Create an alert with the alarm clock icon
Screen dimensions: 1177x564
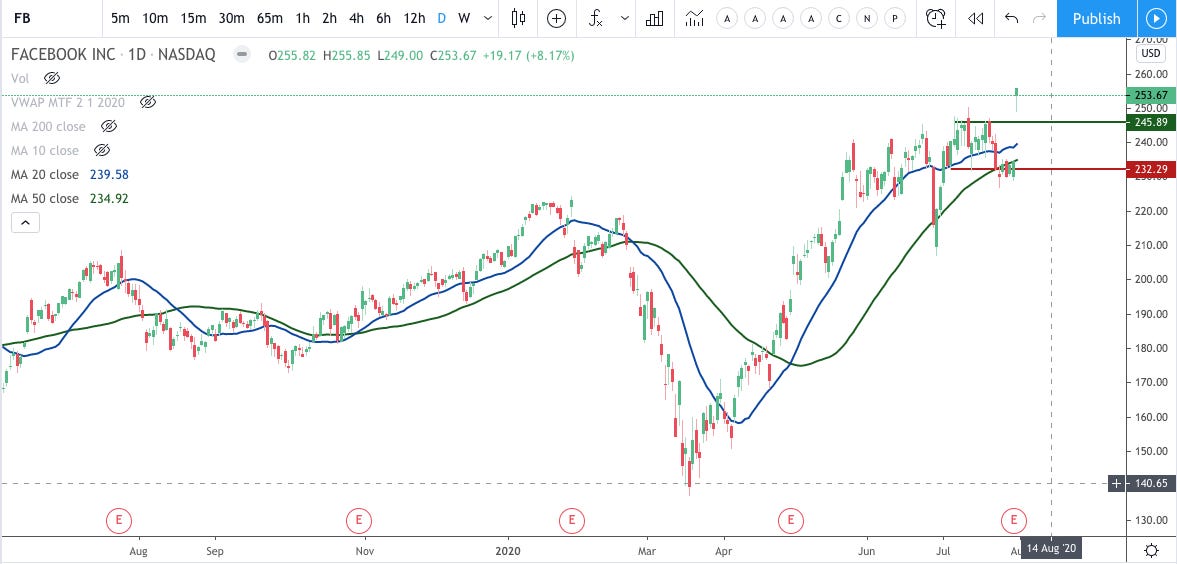coord(936,19)
